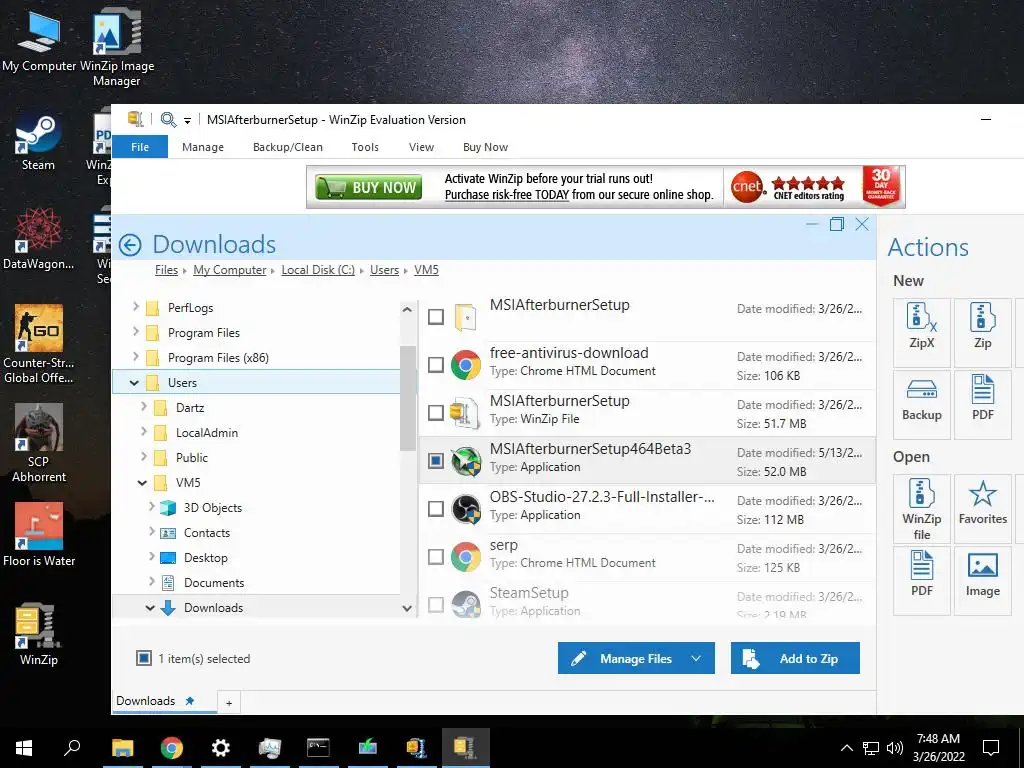Open the notification center icon
This screenshot has height=768, width=1024.
coord(991,748)
